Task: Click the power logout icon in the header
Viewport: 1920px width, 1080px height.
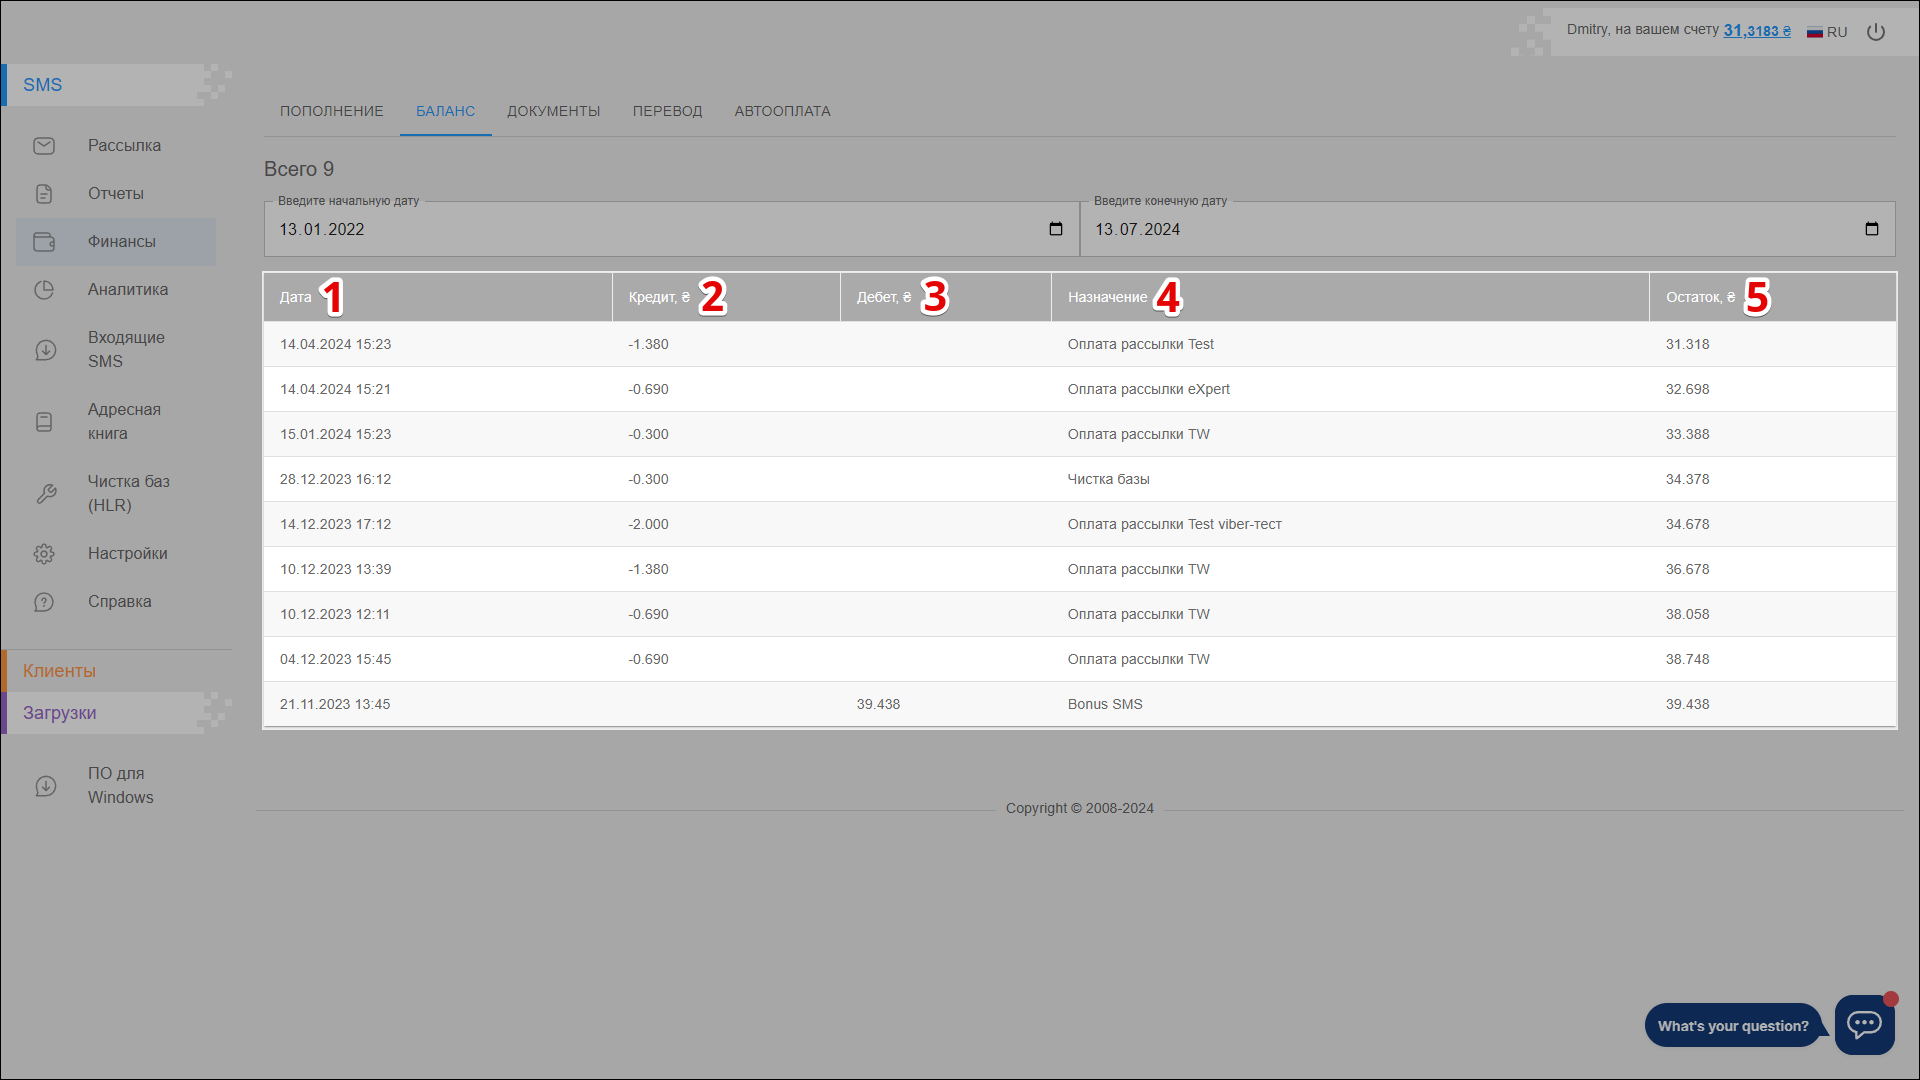Action: [1876, 32]
